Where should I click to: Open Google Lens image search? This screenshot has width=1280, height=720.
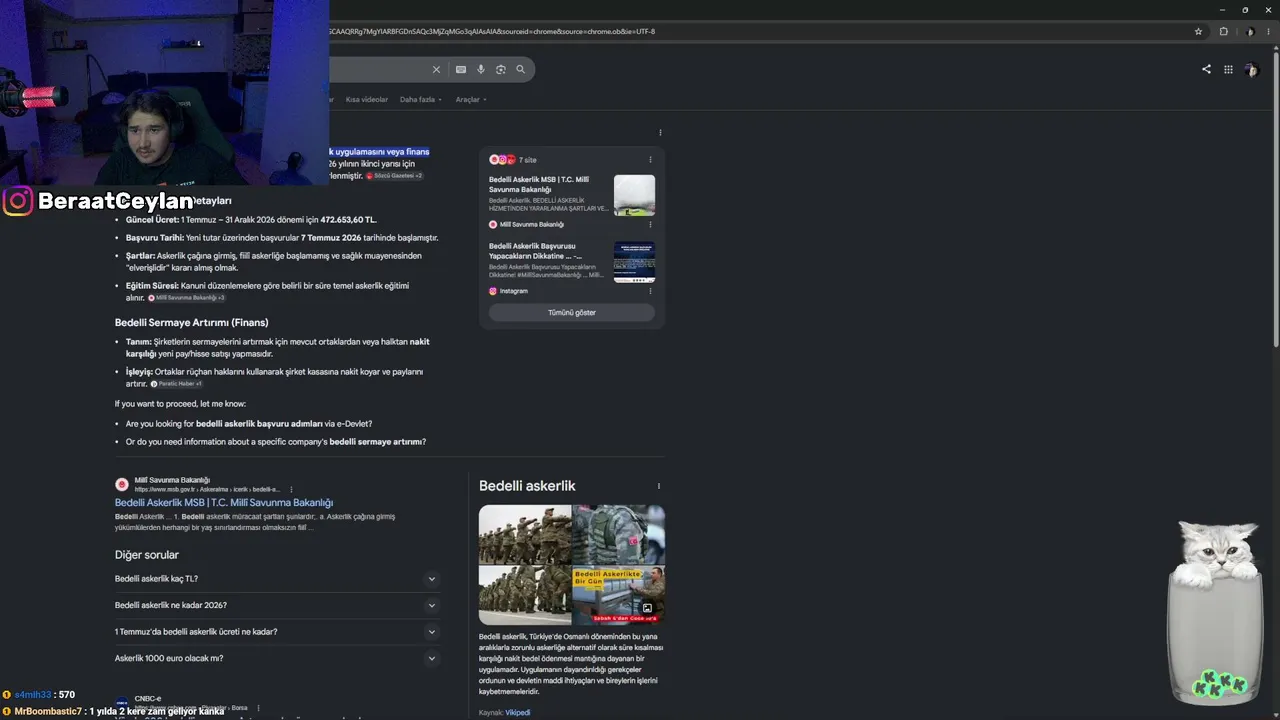[501, 69]
